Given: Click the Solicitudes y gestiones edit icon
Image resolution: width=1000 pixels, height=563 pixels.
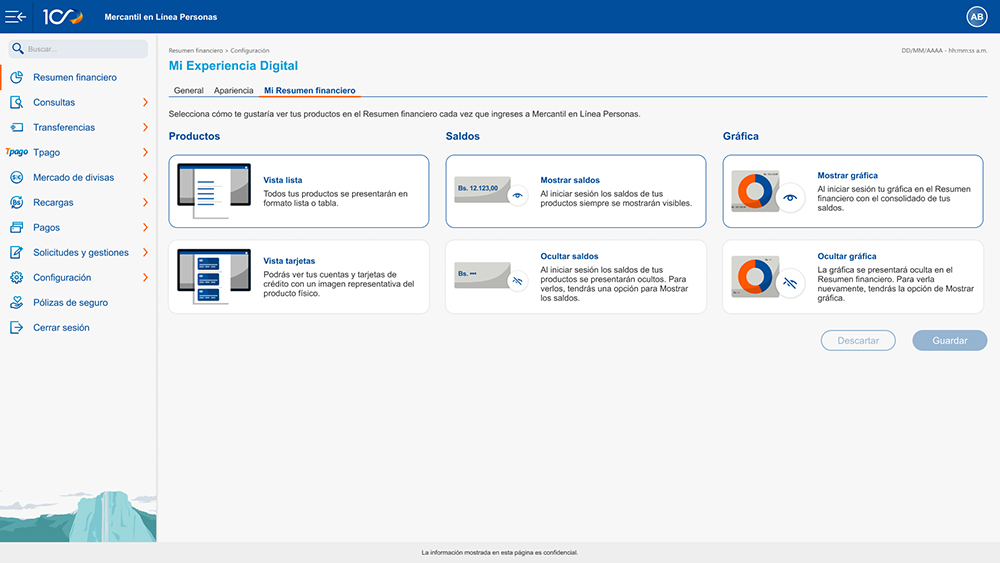Looking at the screenshot, I should (17, 252).
